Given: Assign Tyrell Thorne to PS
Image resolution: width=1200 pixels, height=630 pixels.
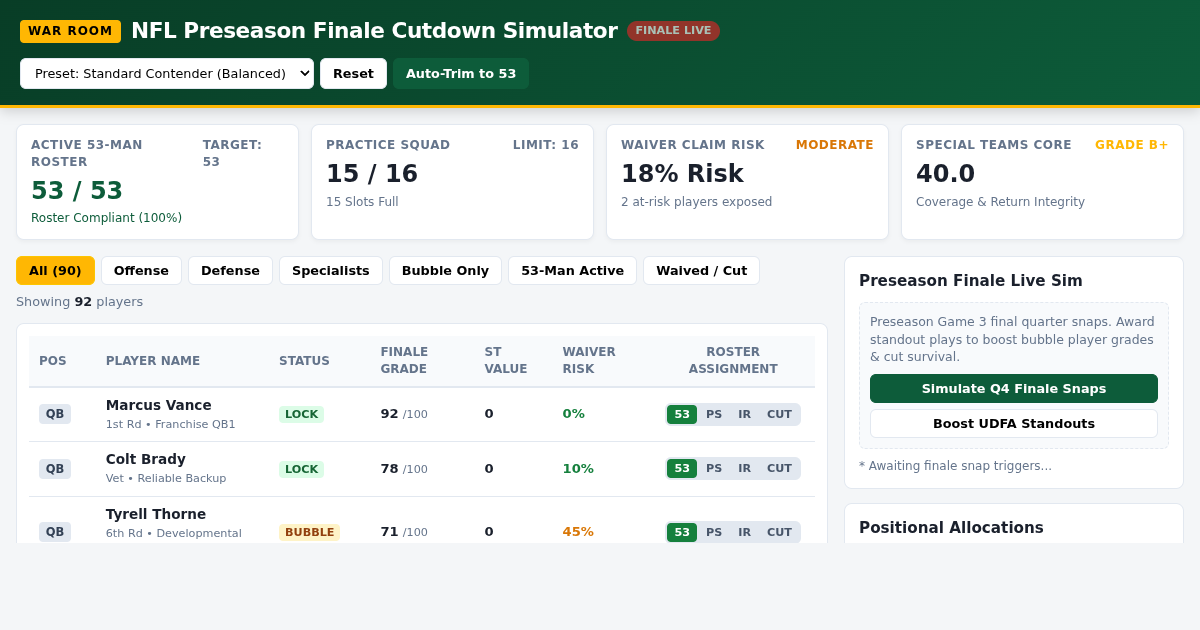Looking at the screenshot, I should [x=714, y=532].
